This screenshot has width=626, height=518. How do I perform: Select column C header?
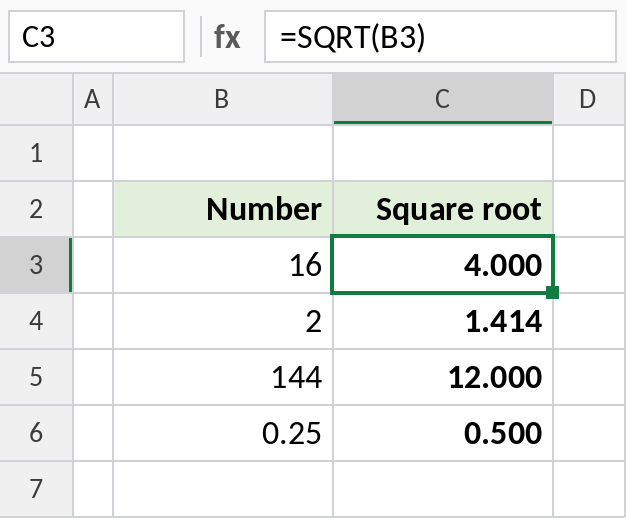click(443, 99)
